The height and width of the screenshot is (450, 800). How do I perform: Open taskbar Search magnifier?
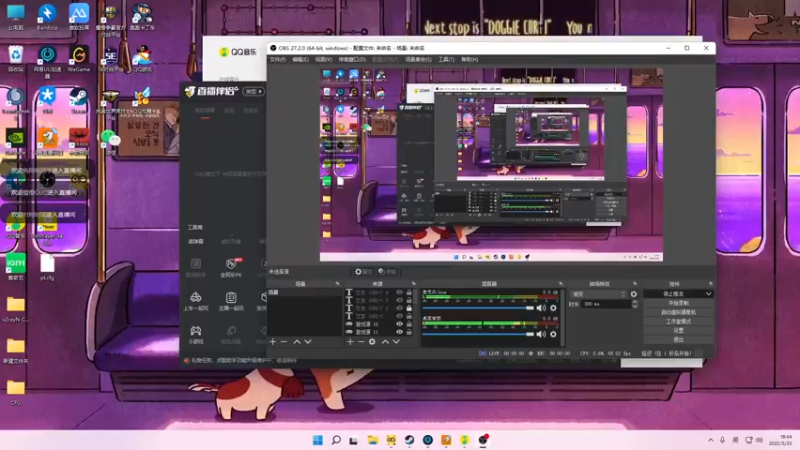(336, 440)
